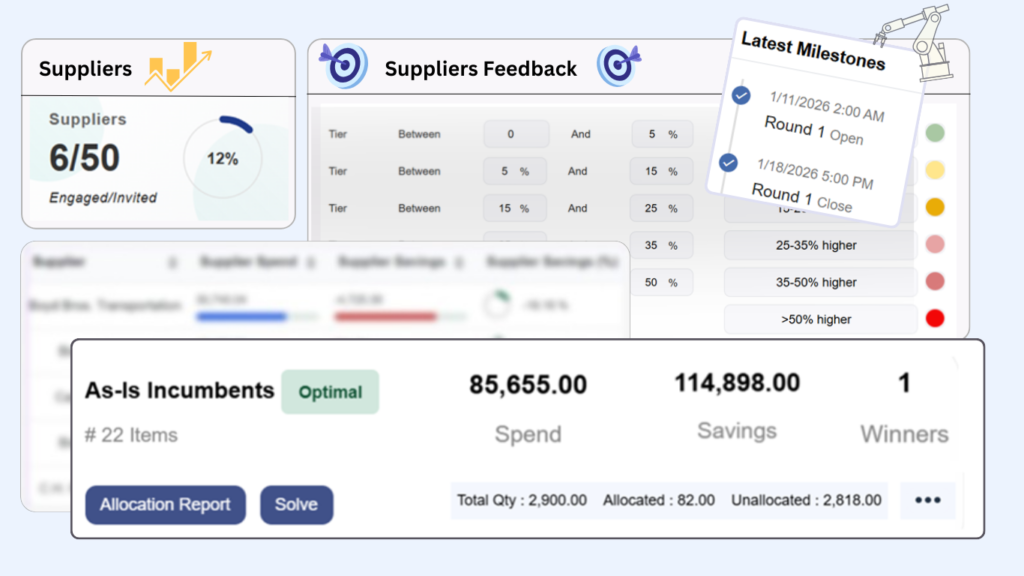Sort by the Supplier column header arrow
The image size is (1024, 576).
[172, 262]
